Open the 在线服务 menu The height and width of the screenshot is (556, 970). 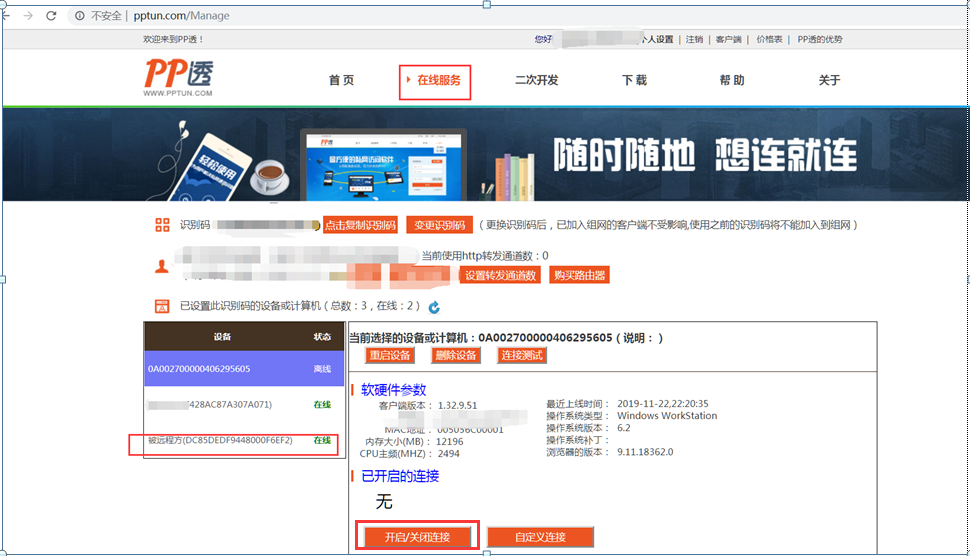point(436,81)
